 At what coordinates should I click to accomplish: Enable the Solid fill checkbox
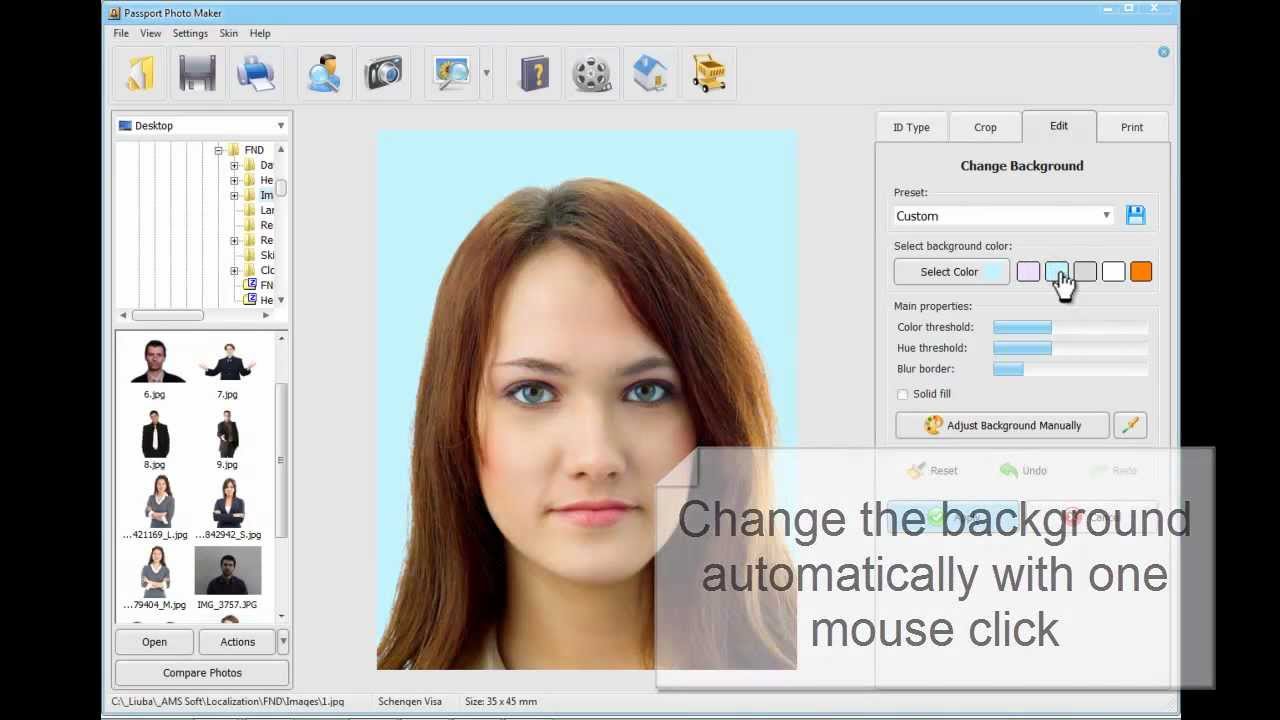(x=903, y=395)
